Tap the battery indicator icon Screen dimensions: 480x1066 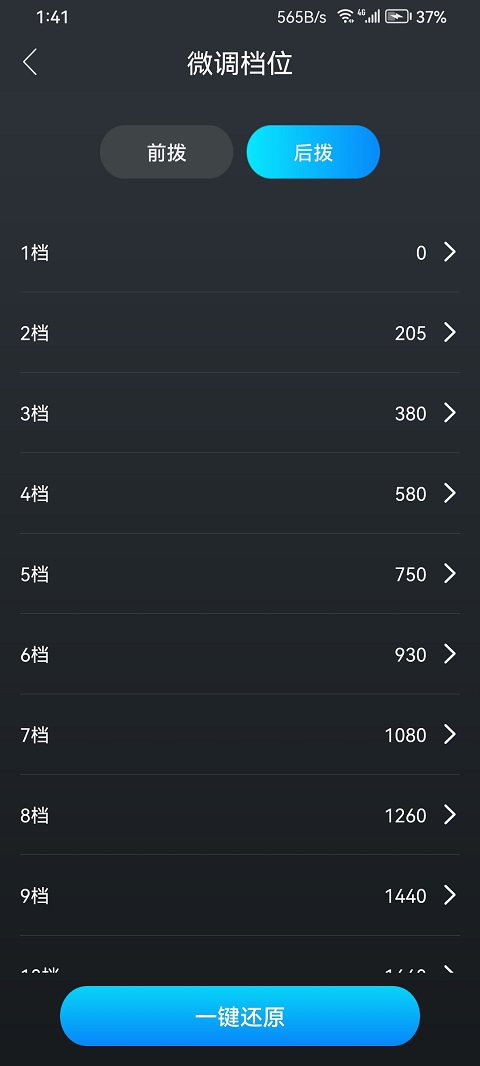[398, 17]
